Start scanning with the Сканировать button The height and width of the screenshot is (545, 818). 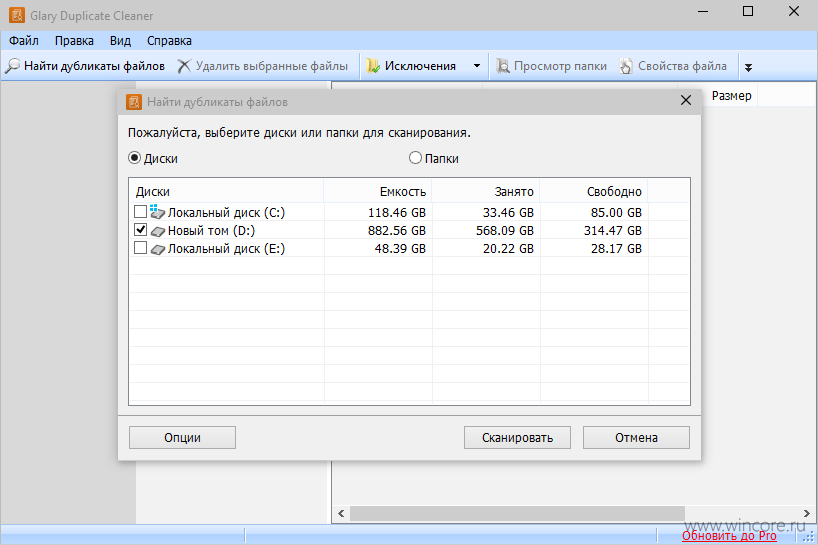pos(517,438)
